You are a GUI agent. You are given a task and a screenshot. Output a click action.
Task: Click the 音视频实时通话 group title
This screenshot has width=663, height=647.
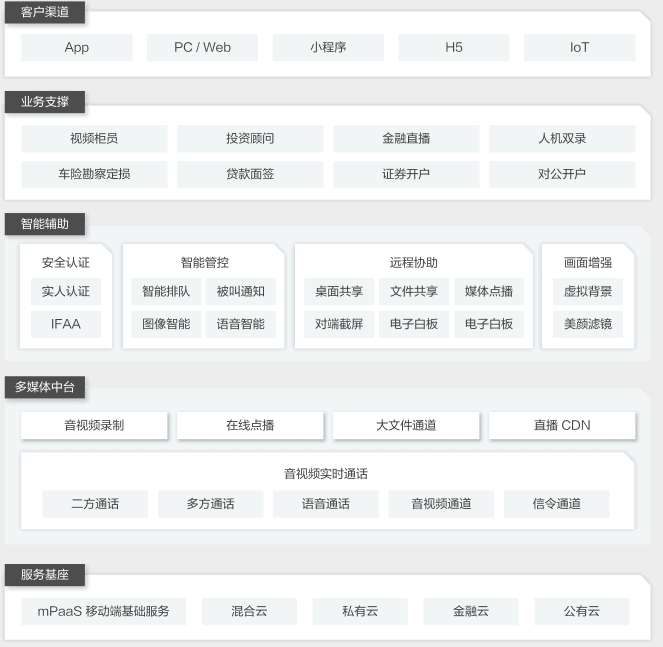326,474
